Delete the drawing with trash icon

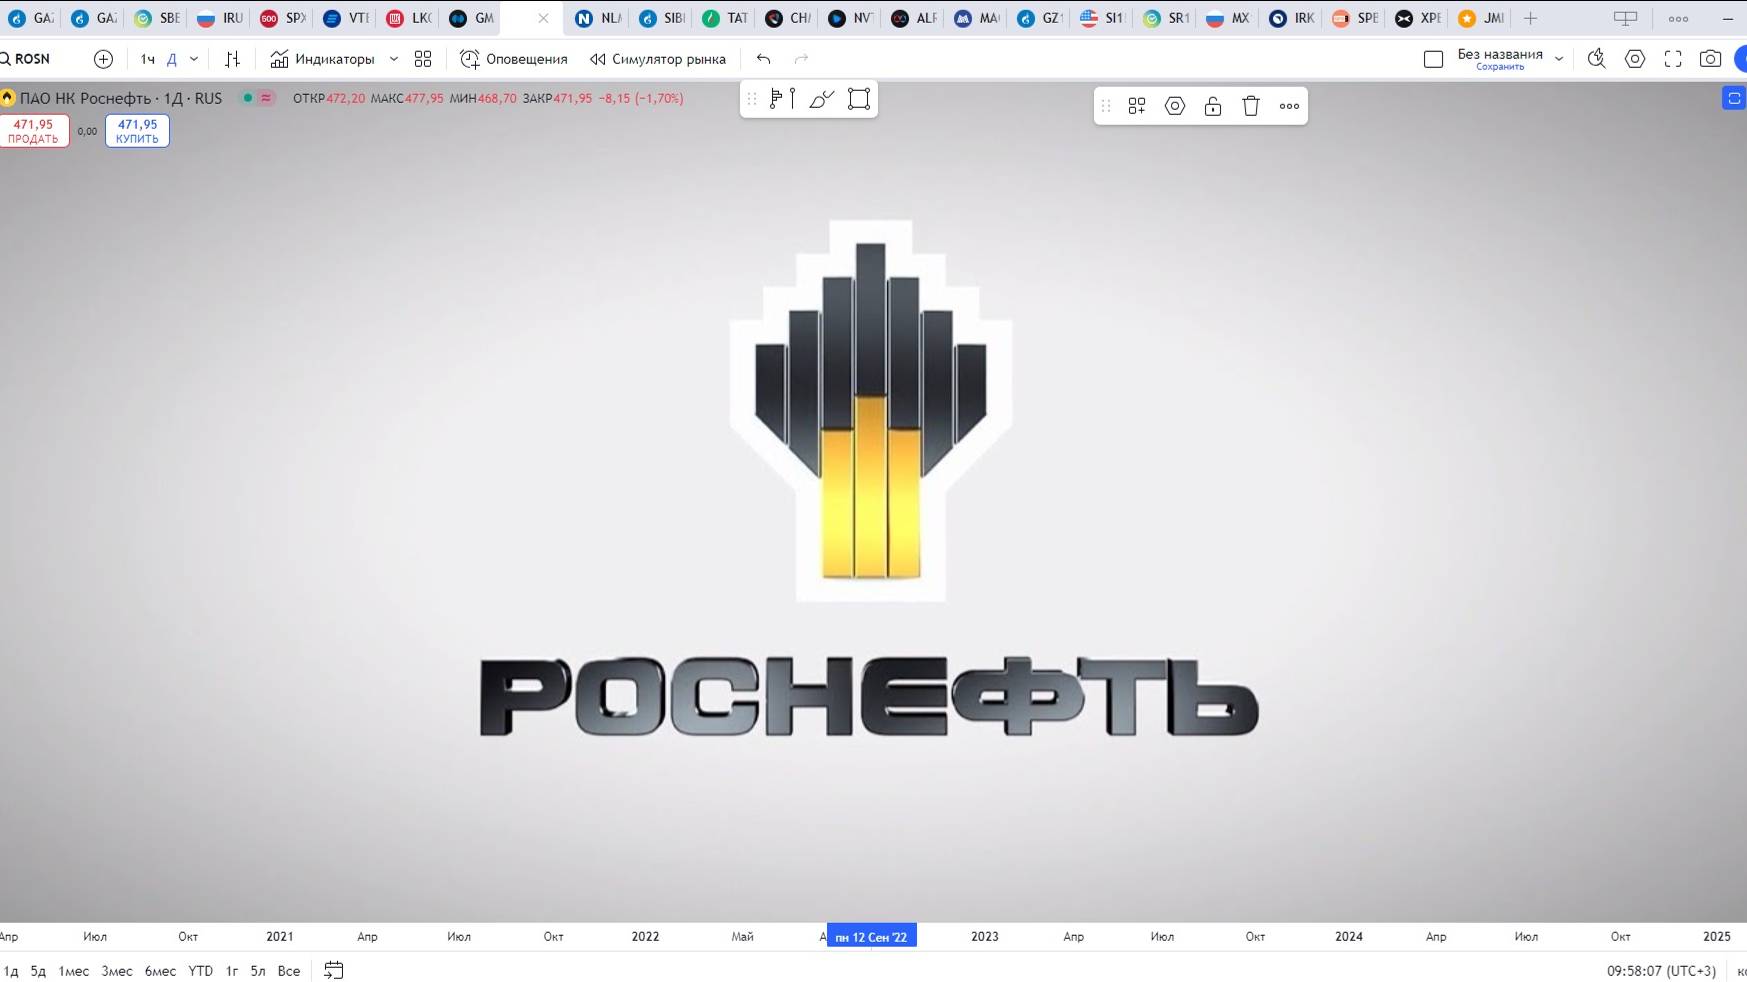tap(1250, 106)
